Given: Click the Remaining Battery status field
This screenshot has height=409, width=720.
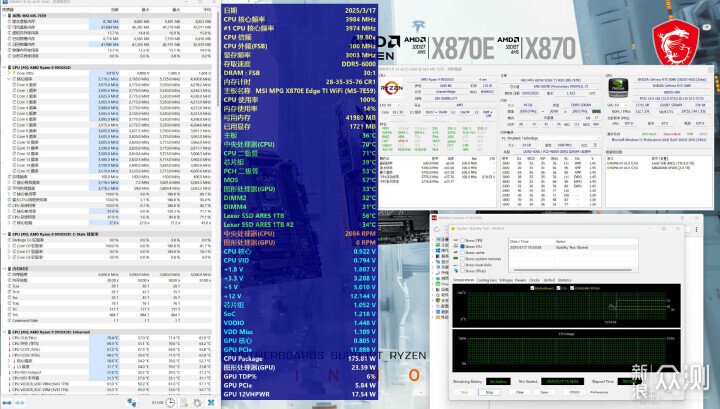Looking at the screenshot, I should pyautogui.click(x=498, y=381).
